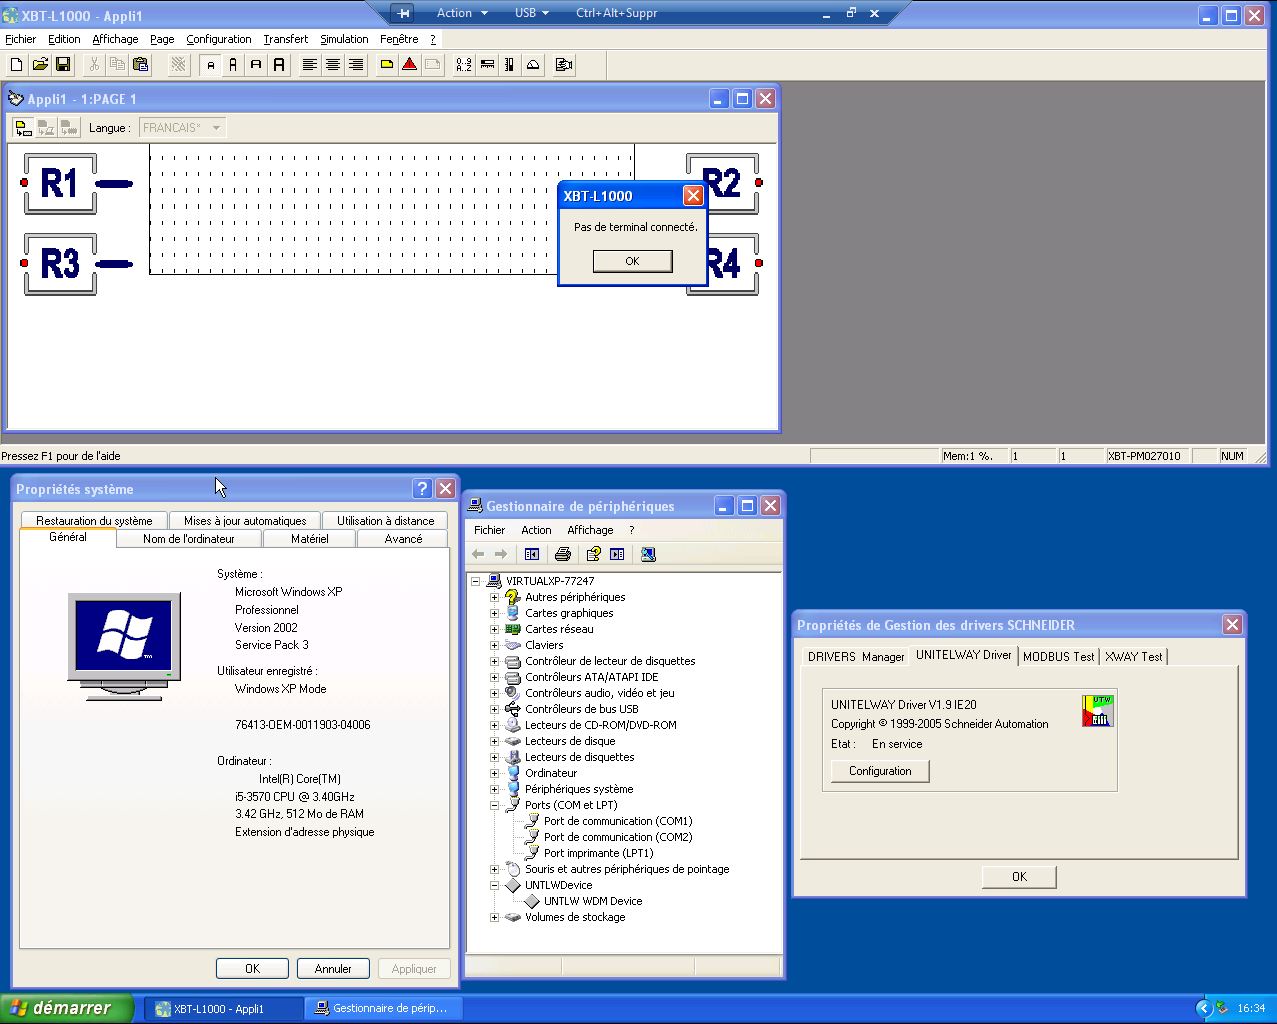Switch to the MODBUS Test tab
This screenshot has width=1277, height=1024.
click(x=1058, y=657)
